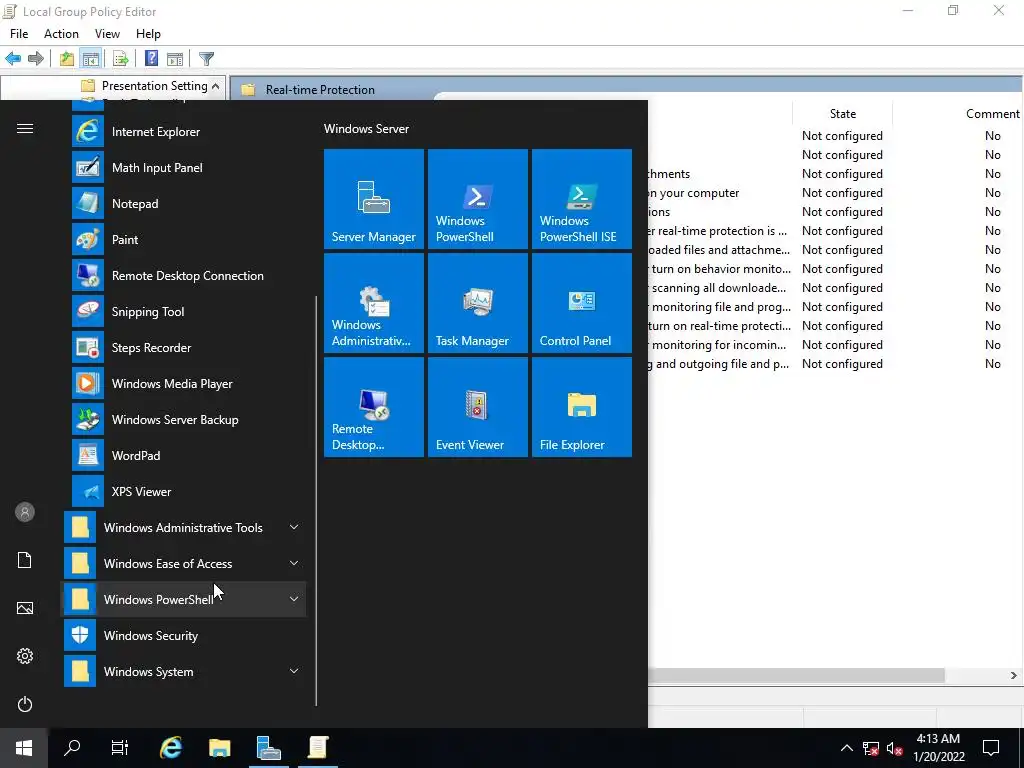Launch the Windows PowerShell tile

[477, 199]
